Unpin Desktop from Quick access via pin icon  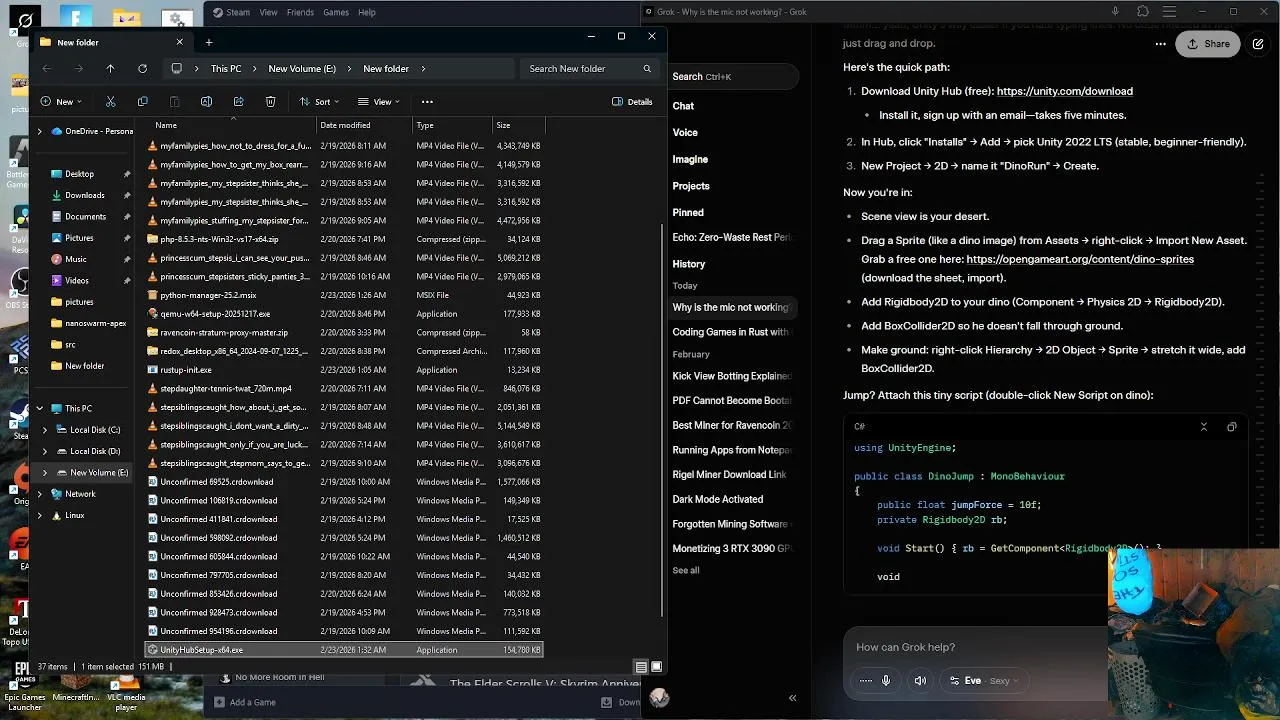tap(126, 174)
